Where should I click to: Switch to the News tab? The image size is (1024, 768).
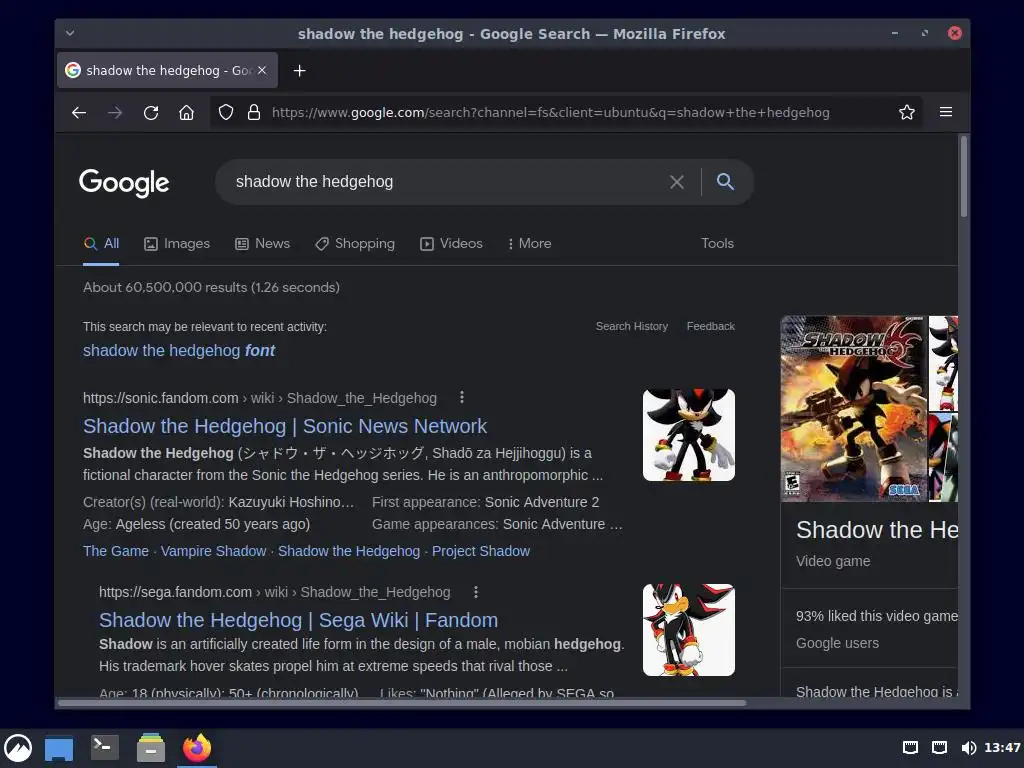[x=263, y=244]
